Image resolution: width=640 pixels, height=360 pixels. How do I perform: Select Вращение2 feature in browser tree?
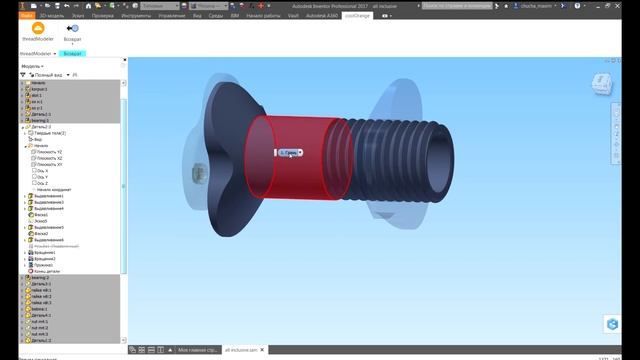coord(42,259)
